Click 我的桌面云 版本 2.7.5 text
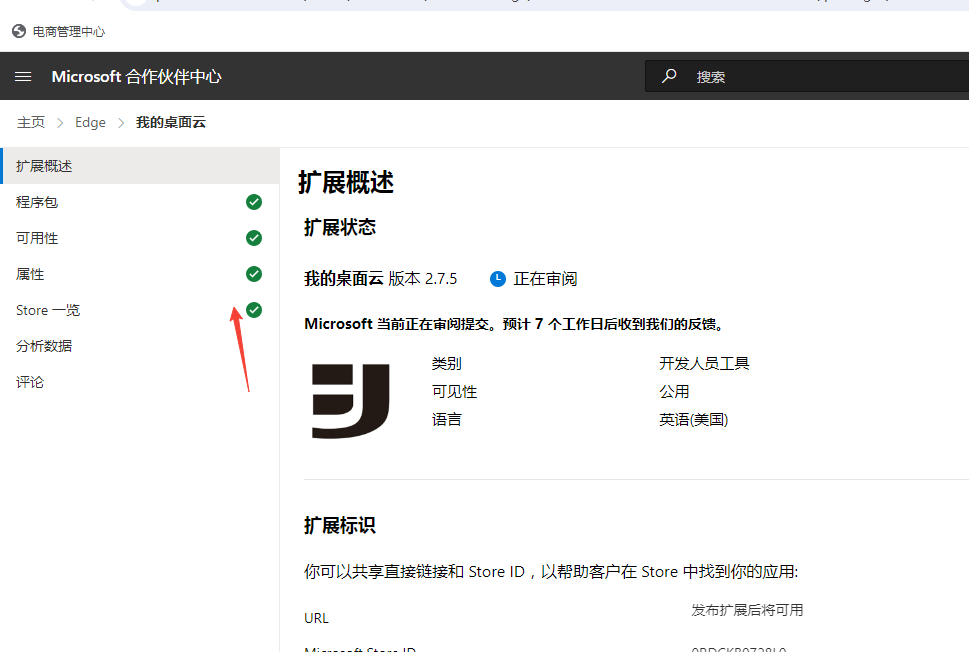Viewport: 969px width, 652px height. (381, 279)
